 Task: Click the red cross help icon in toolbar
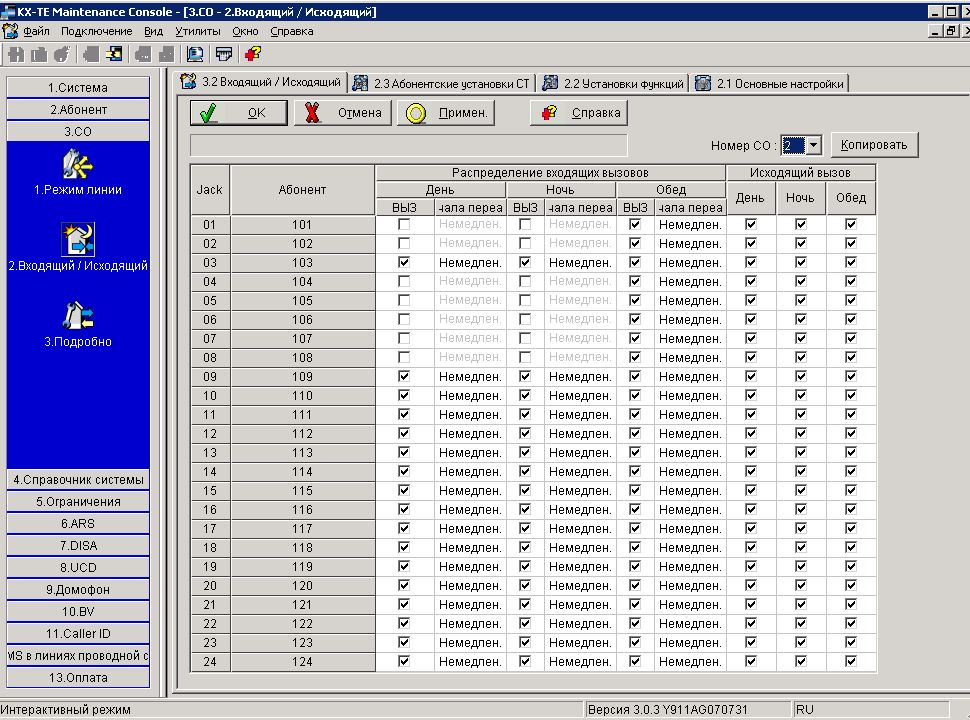click(252, 54)
